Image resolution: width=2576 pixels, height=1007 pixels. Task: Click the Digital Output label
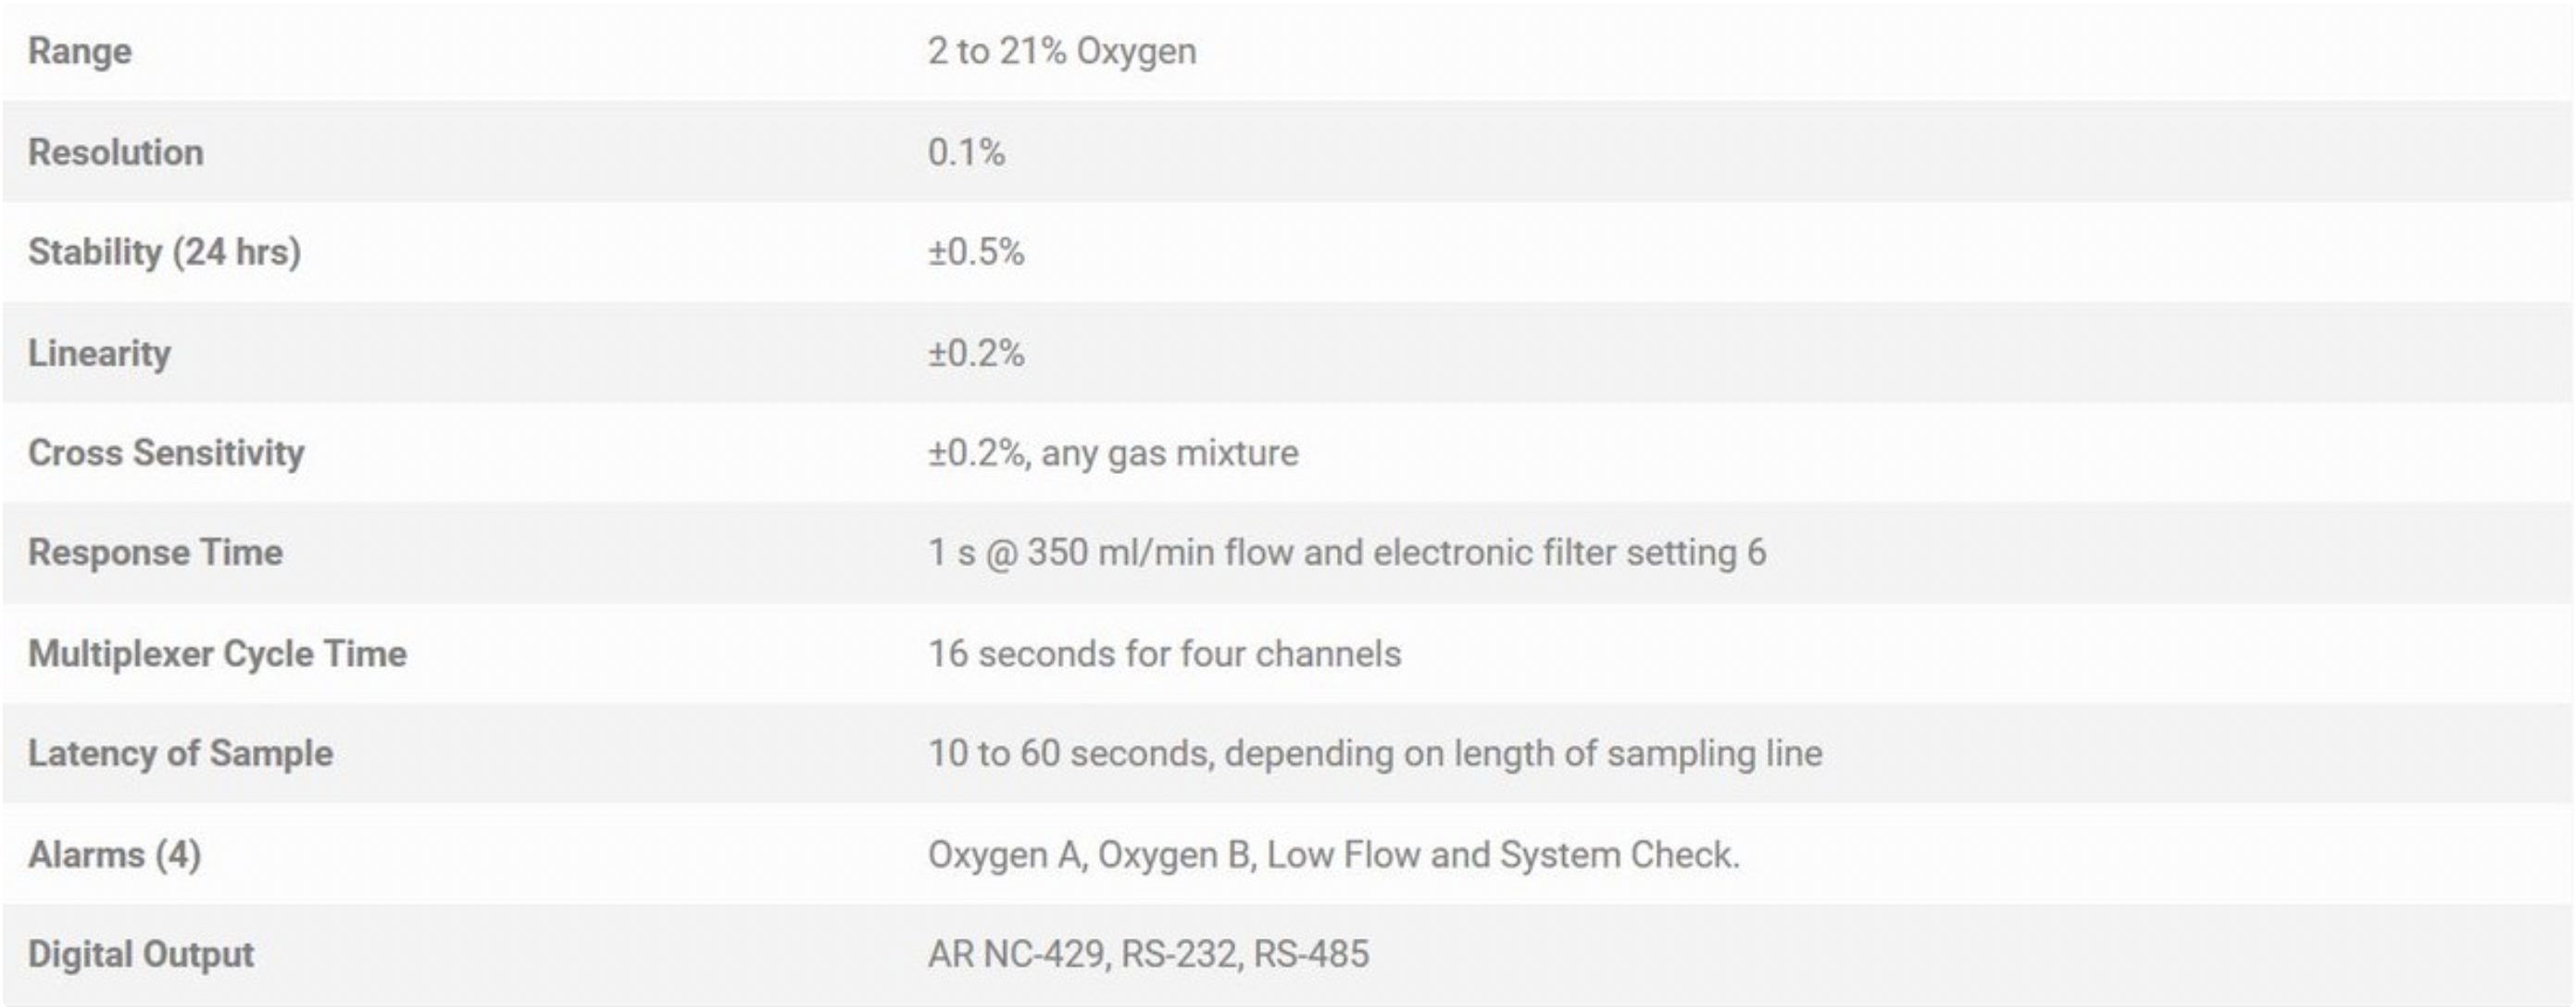[x=141, y=954]
